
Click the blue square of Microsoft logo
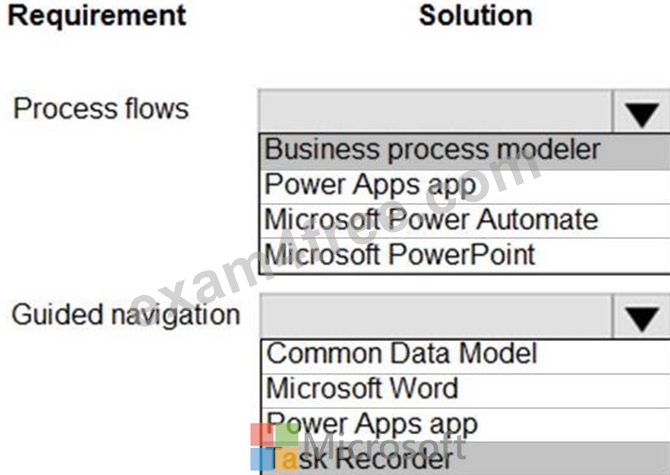pyautogui.click(x=262, y=459)
